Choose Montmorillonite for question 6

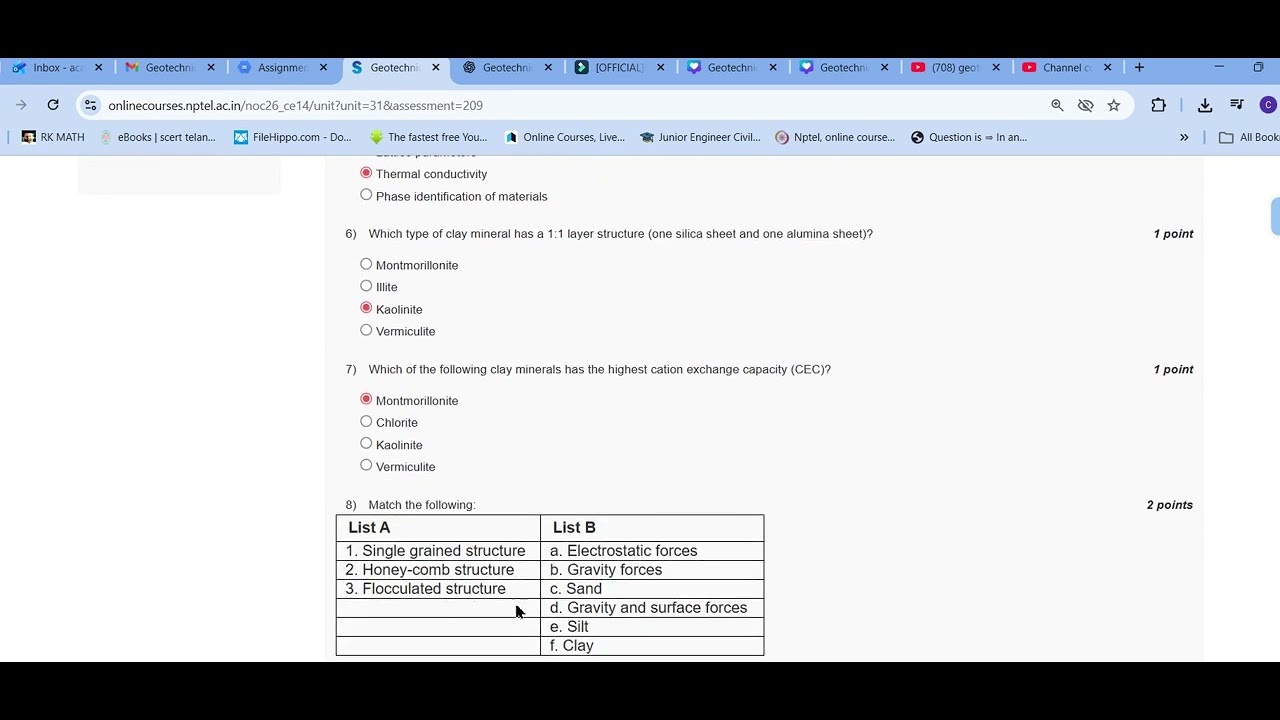[366, 264]
